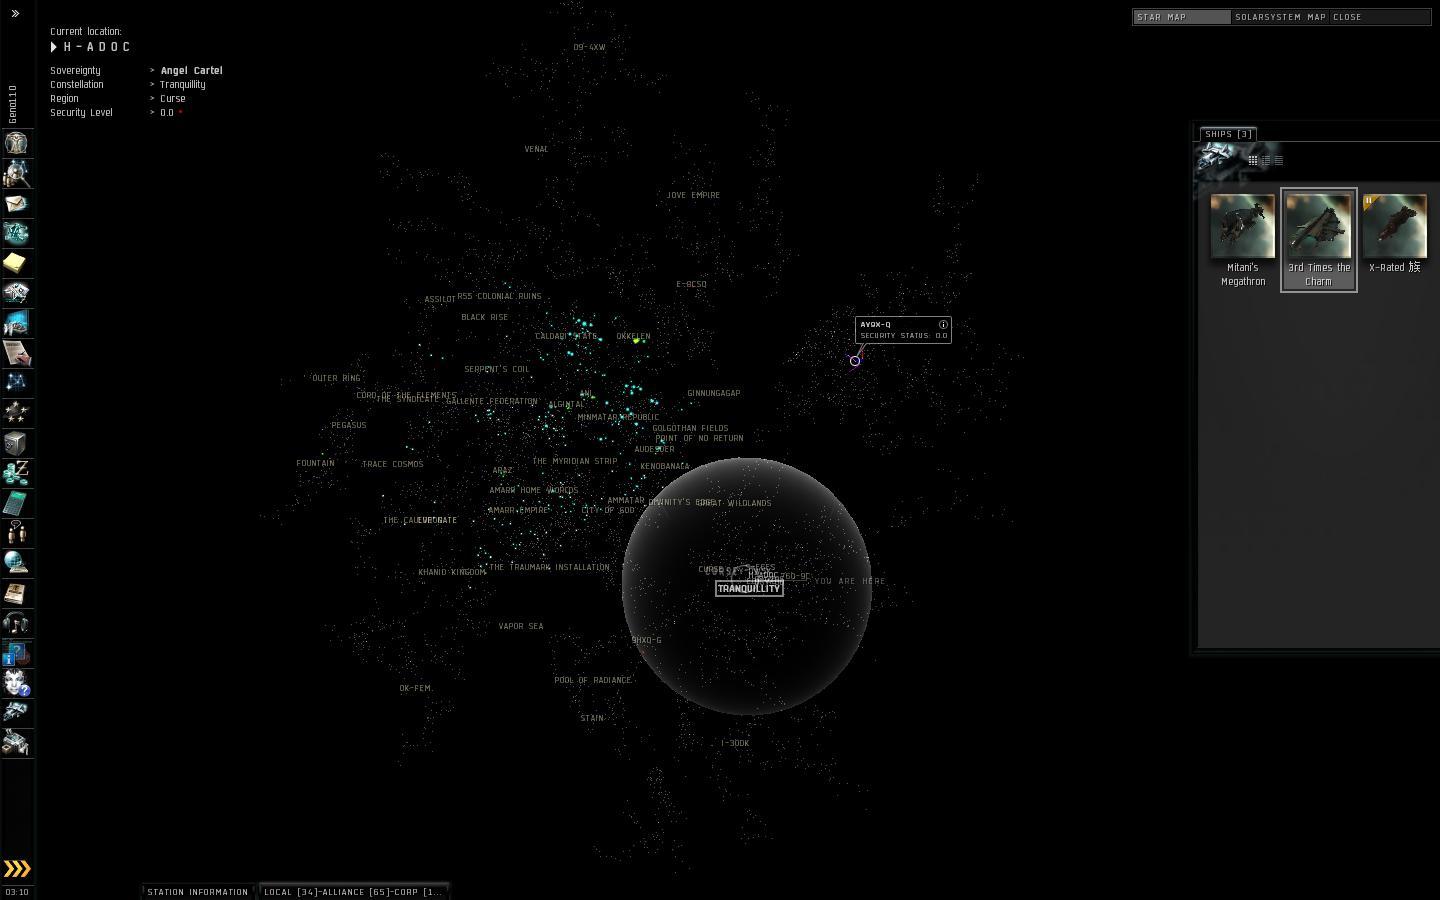The image size is (1440, 900).
Task: Open the book-shaped log icon
Action: [x=16, y=593]
